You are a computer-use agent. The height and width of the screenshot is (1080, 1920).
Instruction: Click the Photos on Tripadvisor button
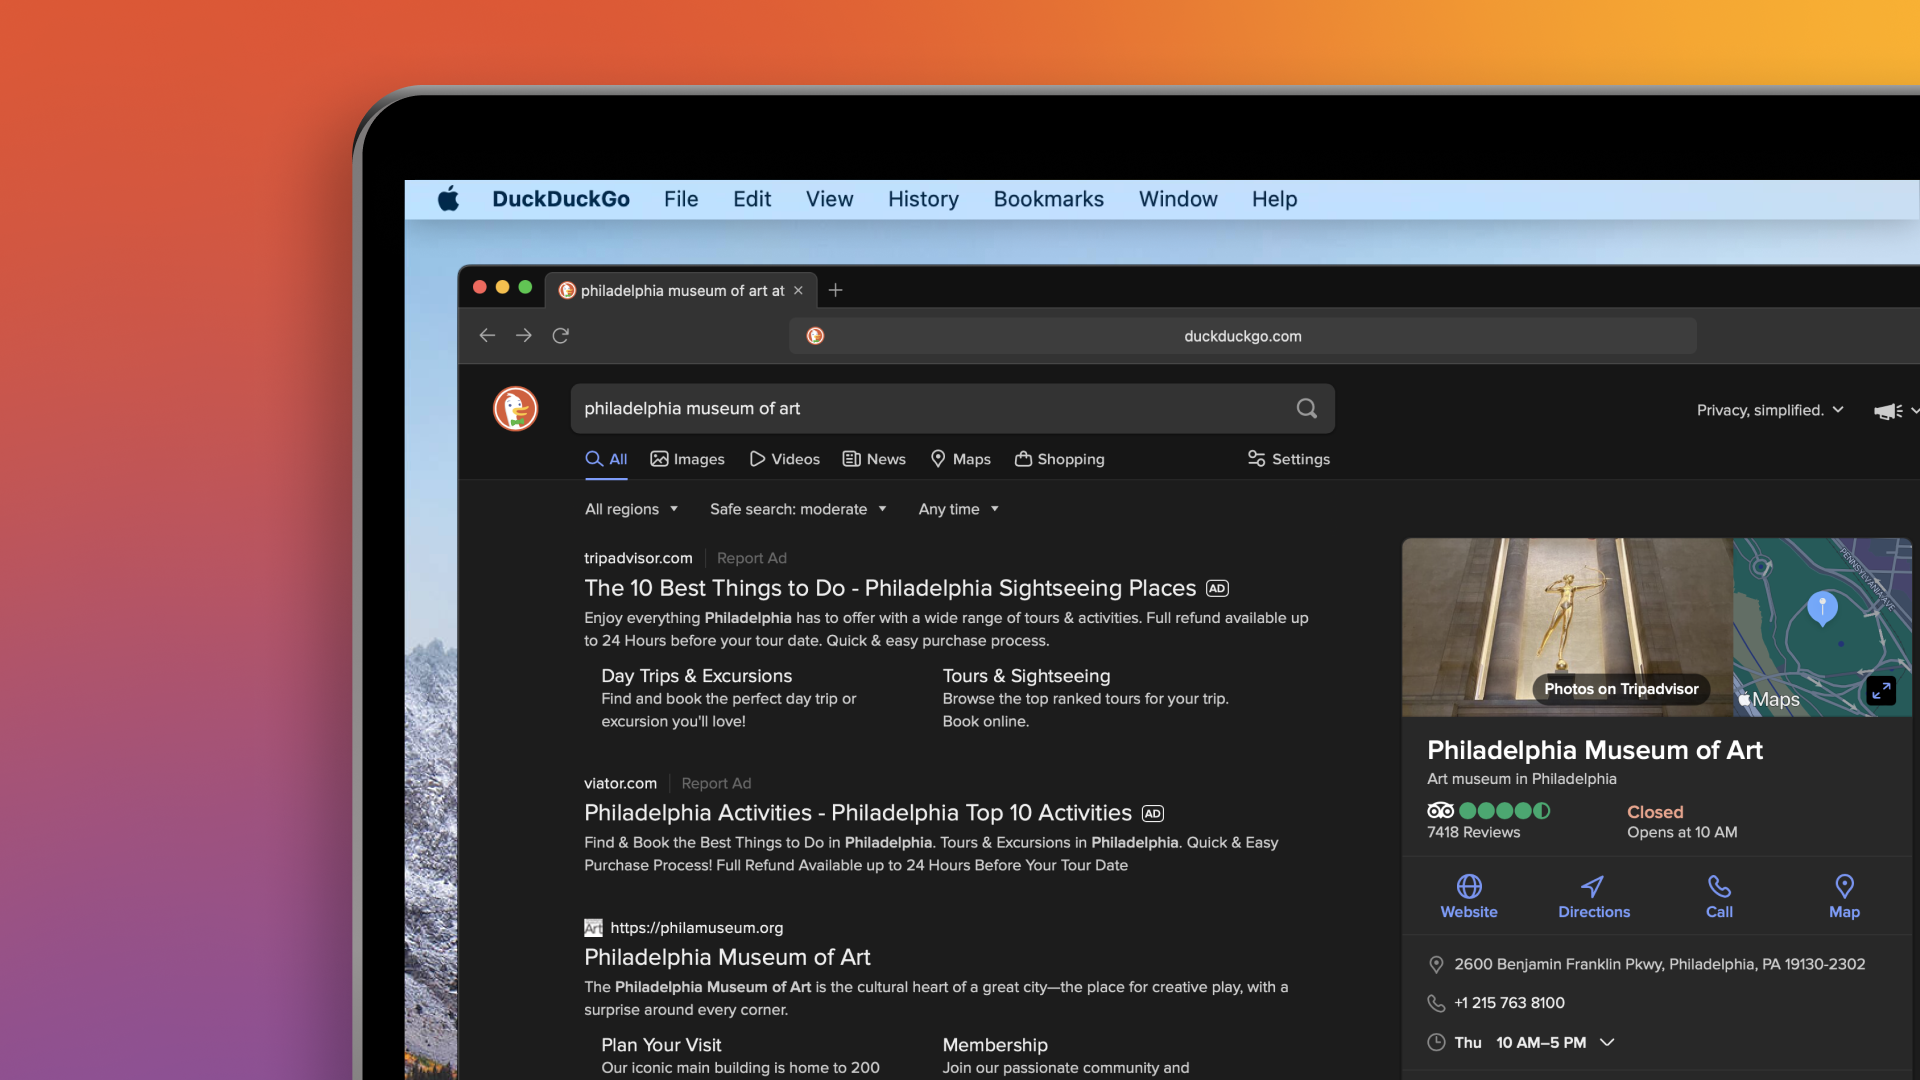[1620, 689]
